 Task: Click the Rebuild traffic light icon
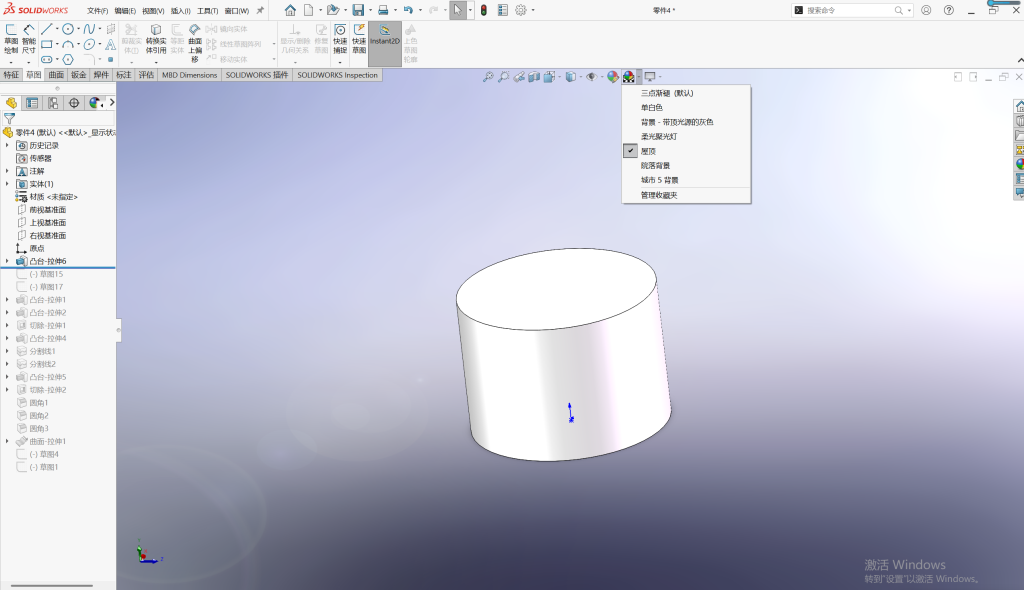pos(484,10)
